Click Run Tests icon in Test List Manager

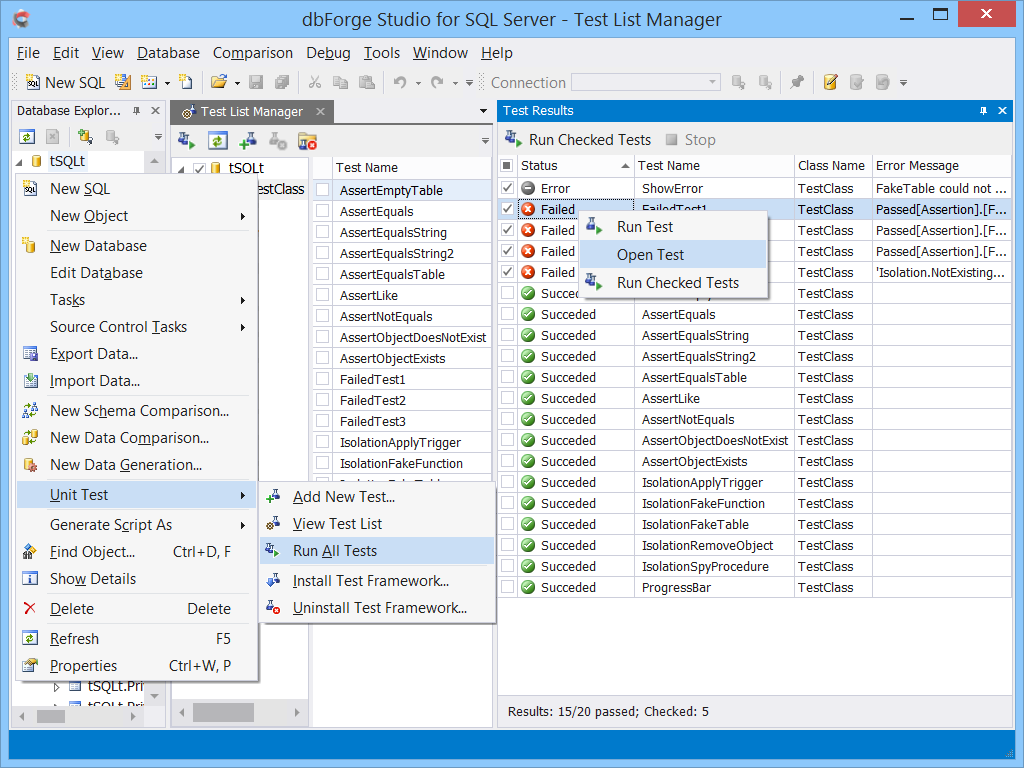(186, 140)
